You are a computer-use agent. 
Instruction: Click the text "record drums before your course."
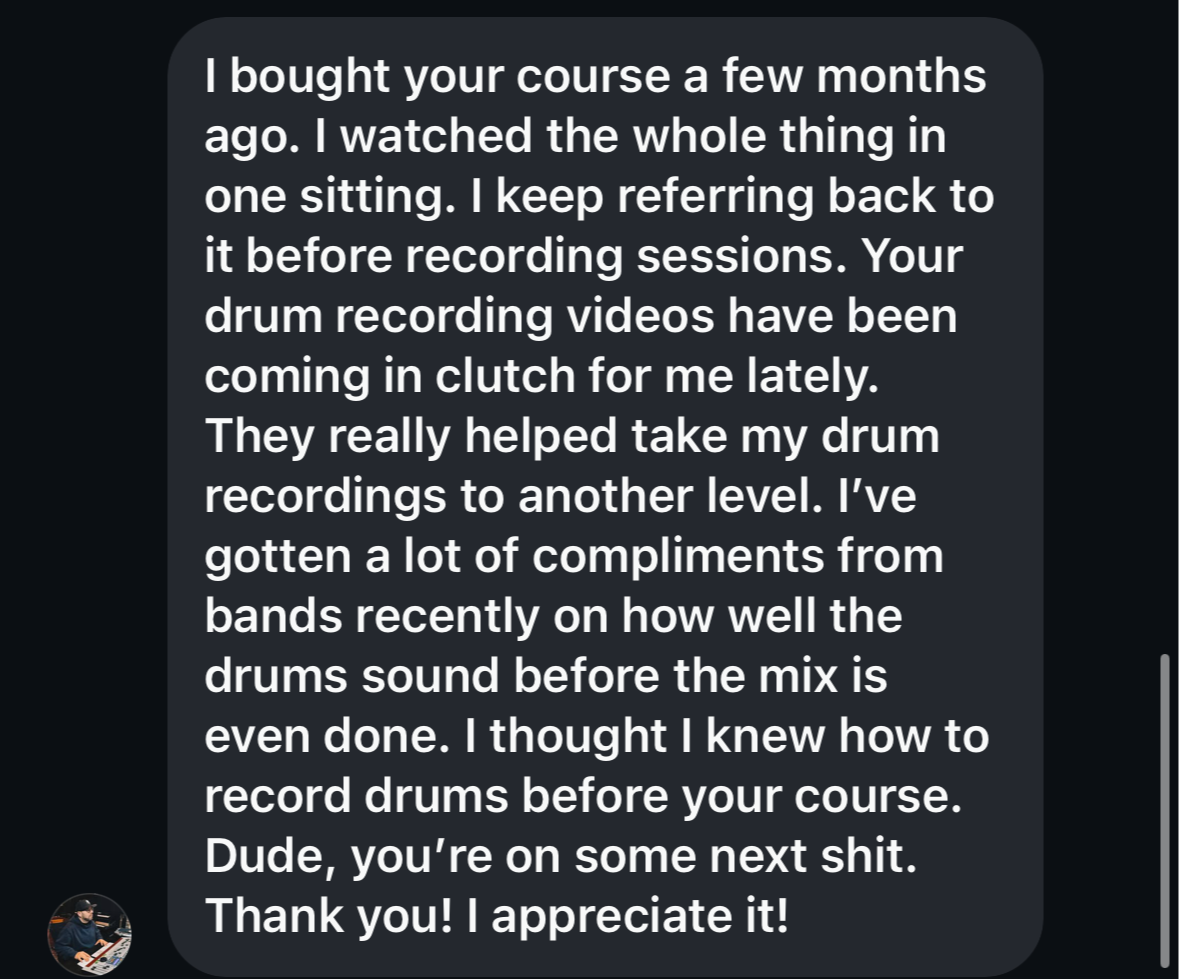point(583,796)
